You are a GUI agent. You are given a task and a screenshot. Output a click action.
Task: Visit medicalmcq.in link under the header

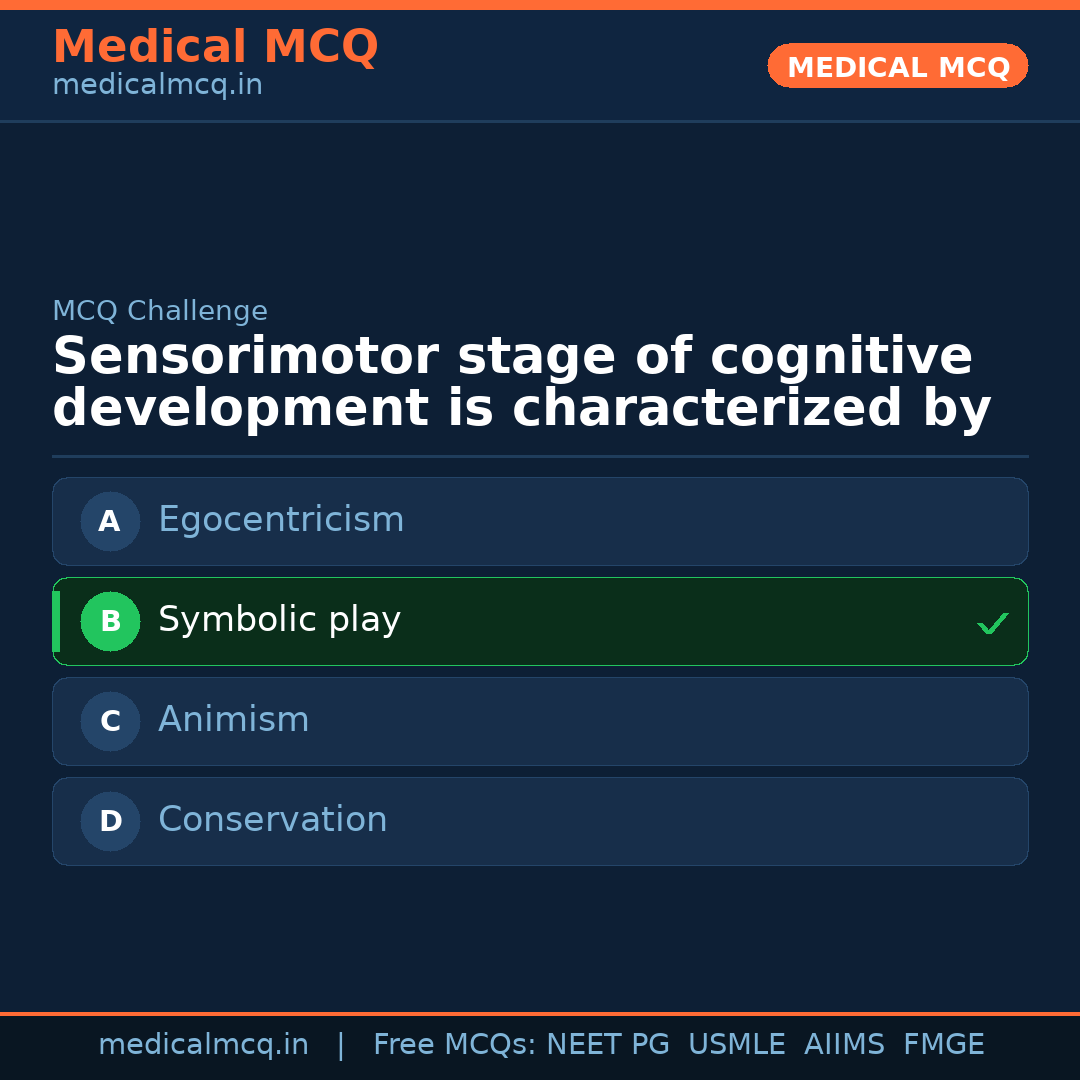[157, 85]
